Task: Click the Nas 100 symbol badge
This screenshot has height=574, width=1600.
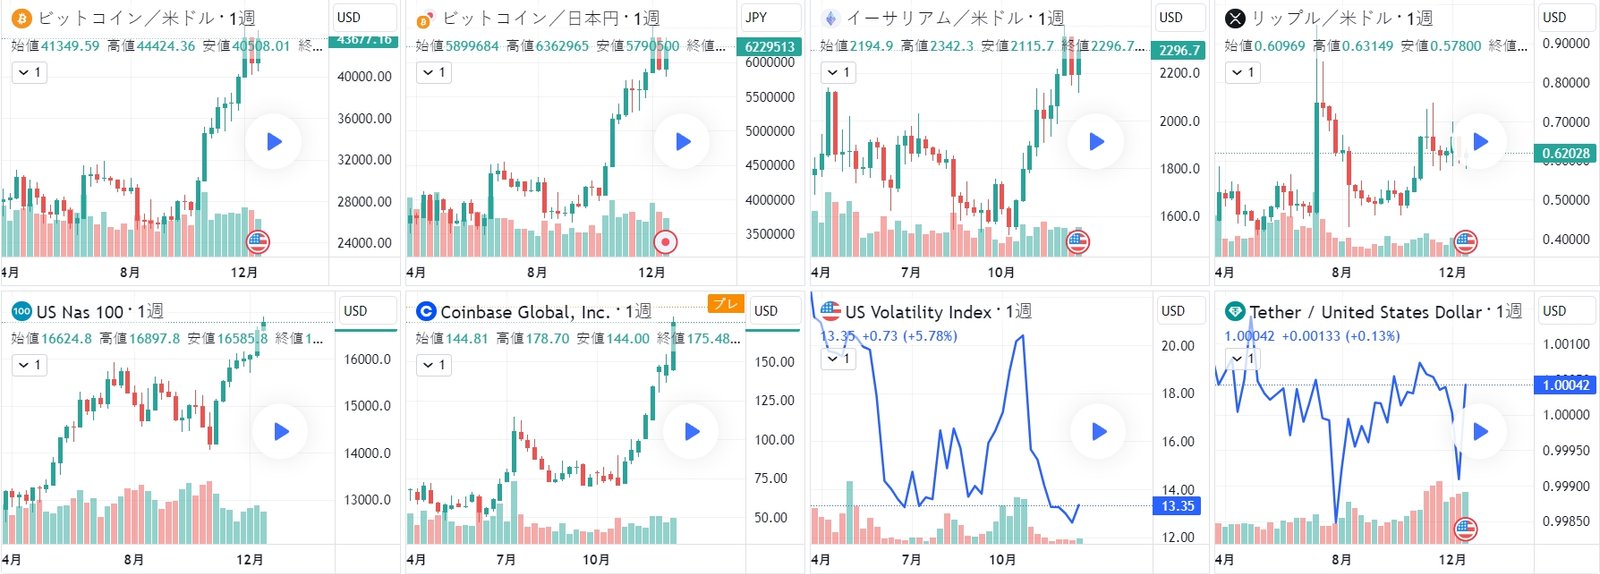Action: (x=21, y=311)
